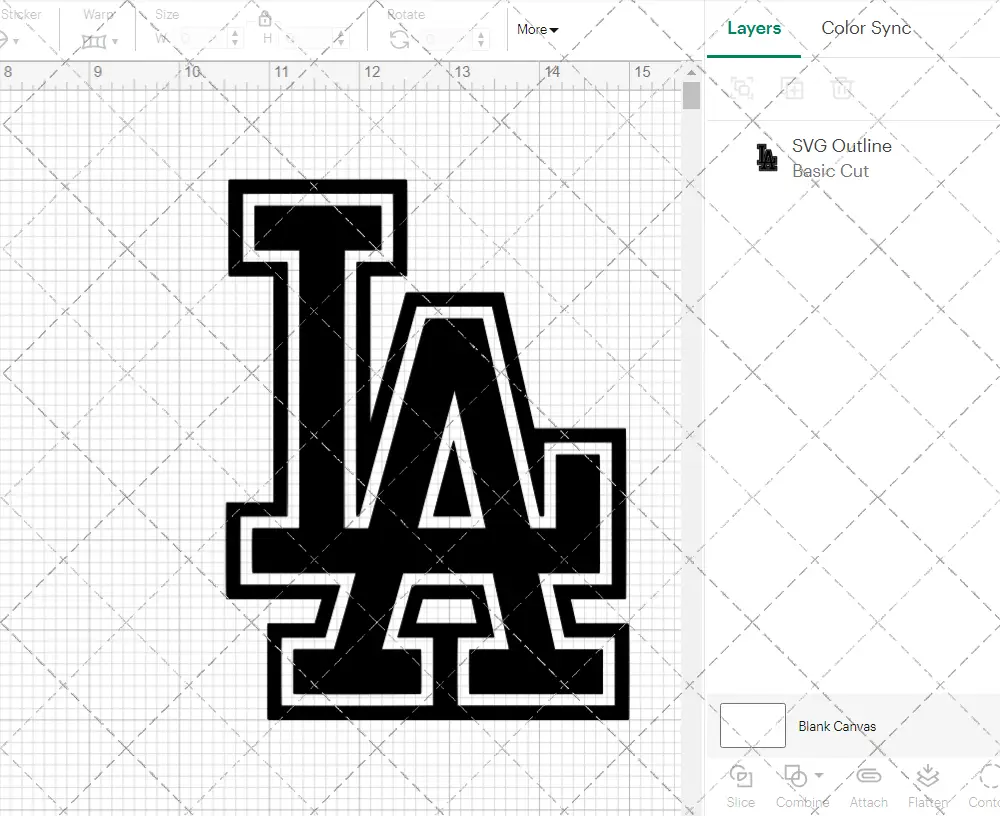Toggle the size aspect ratio lock
The width and height of the screenshot is (1000, 816).
click(265, 19)
